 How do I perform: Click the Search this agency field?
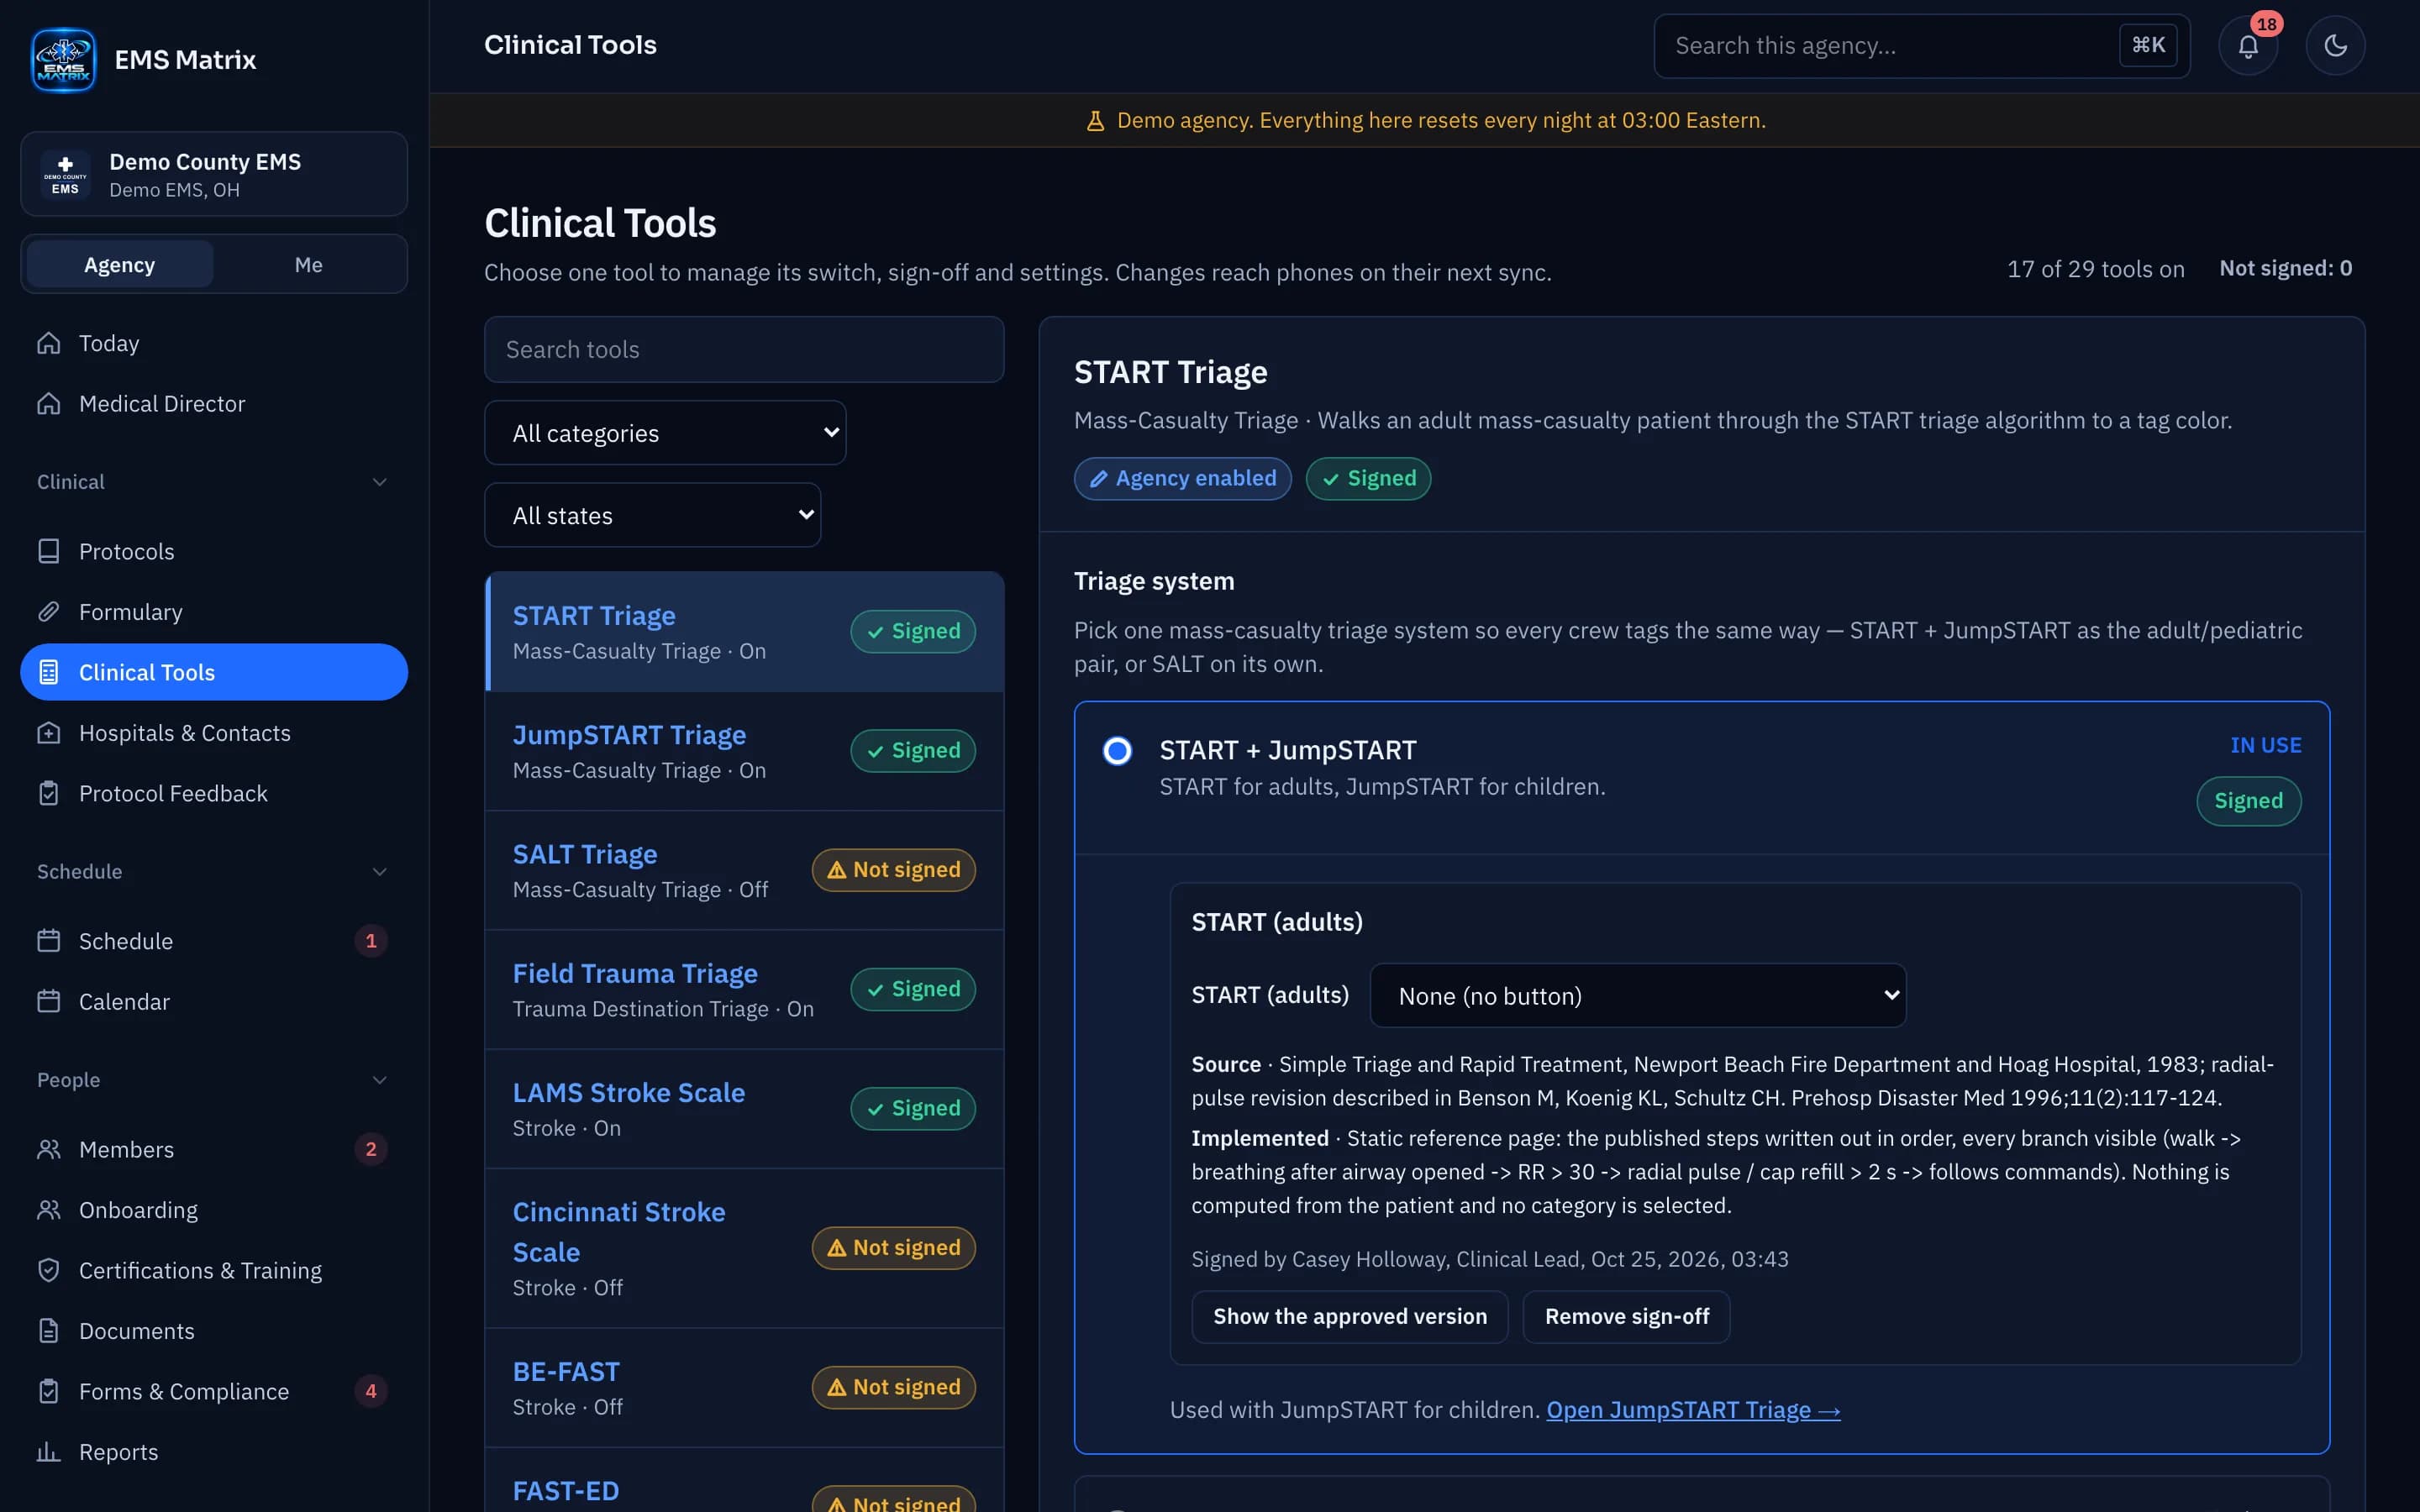[1922, 46]
